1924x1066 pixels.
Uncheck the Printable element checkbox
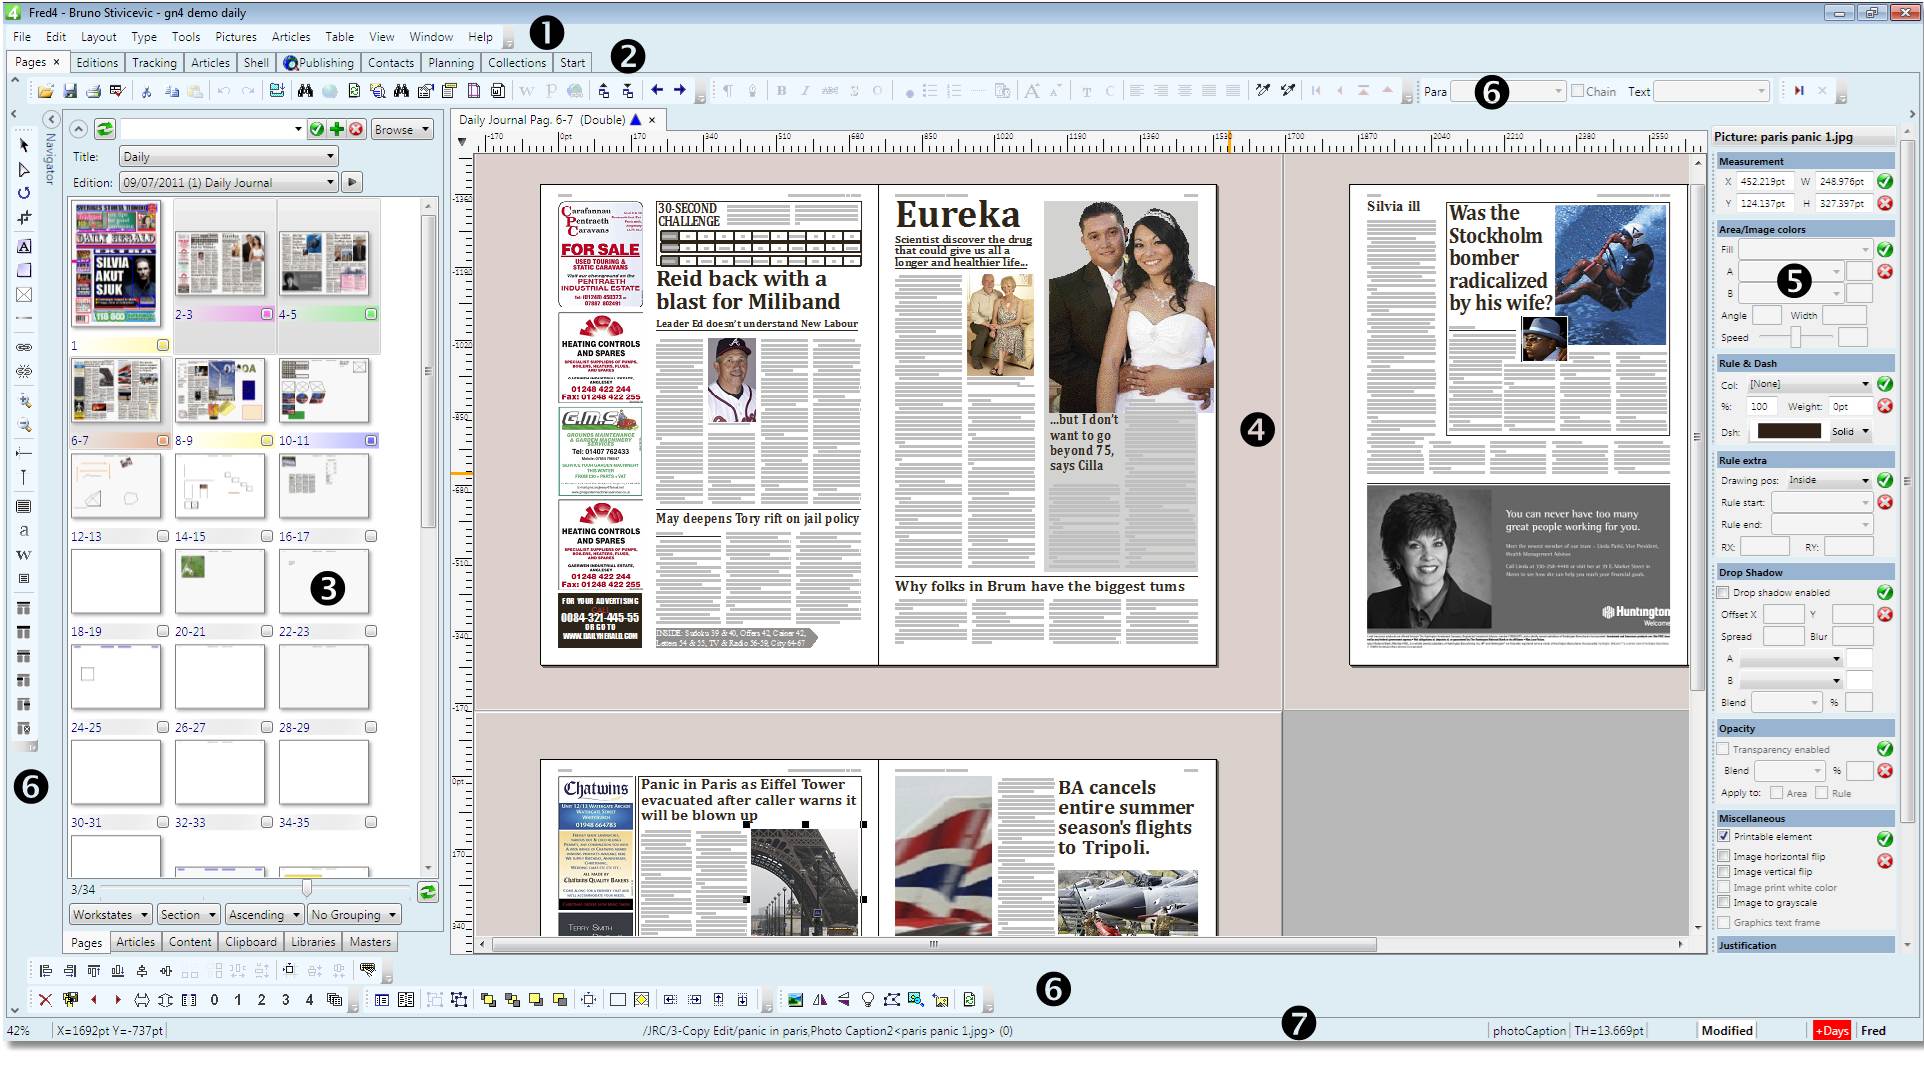coord(1724,836)
